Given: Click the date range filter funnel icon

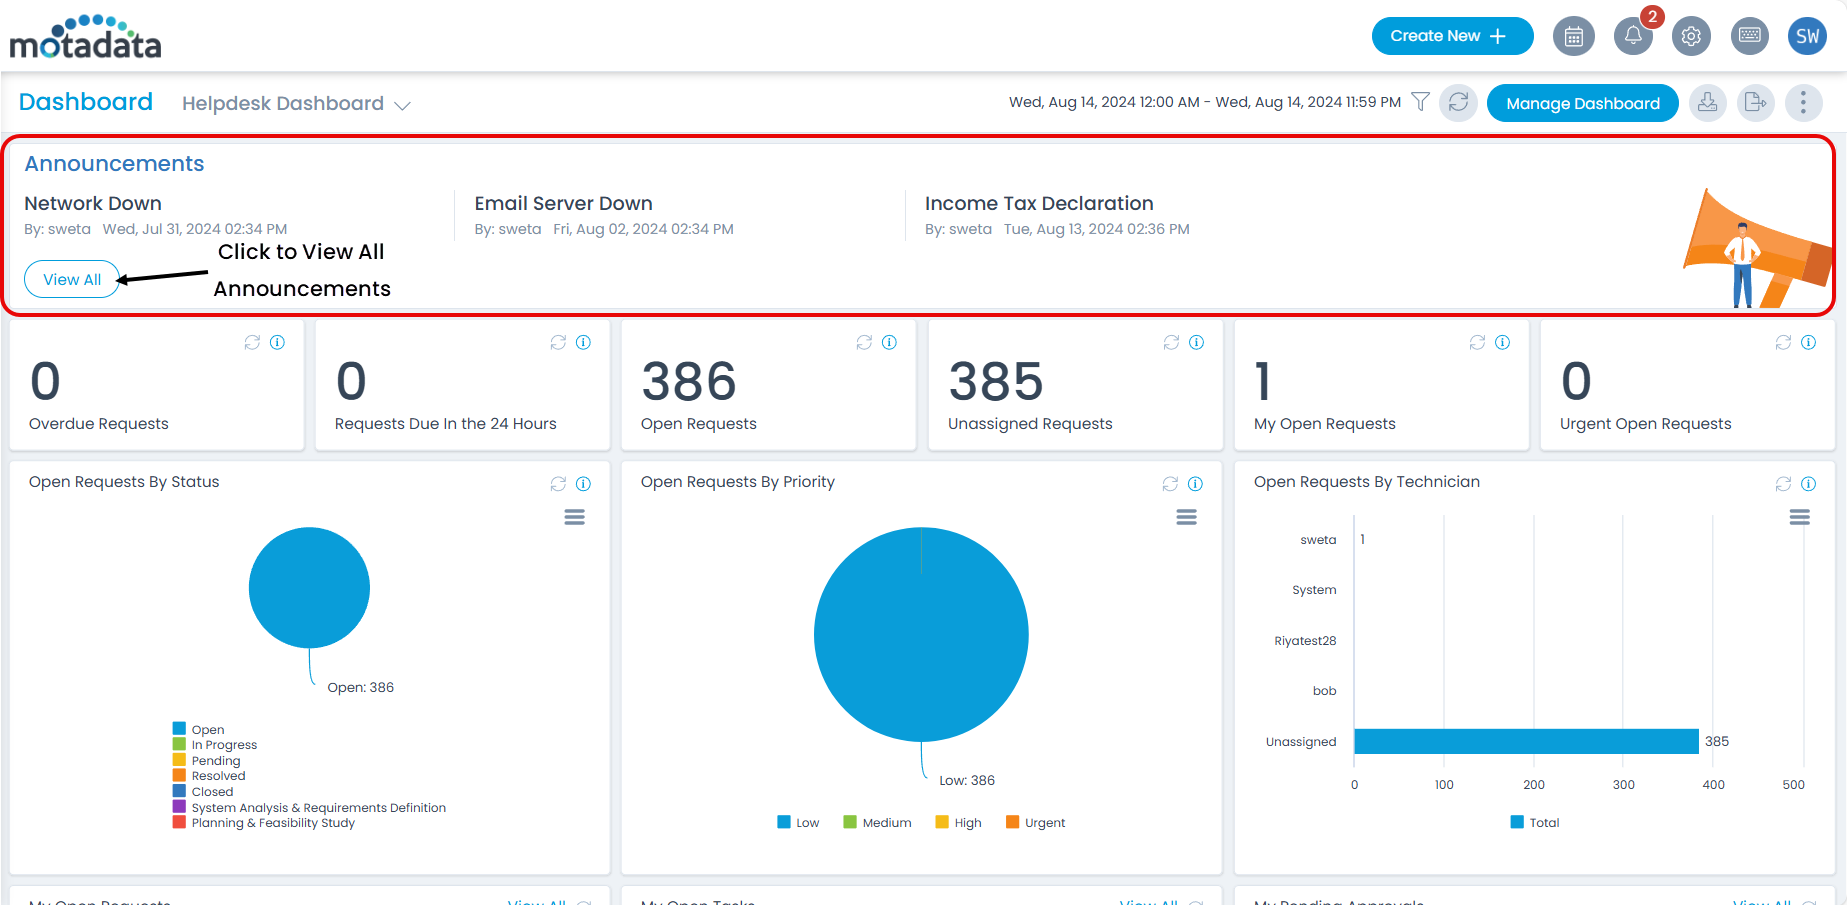Looking at the screenshot, I should coord(1420,102).
